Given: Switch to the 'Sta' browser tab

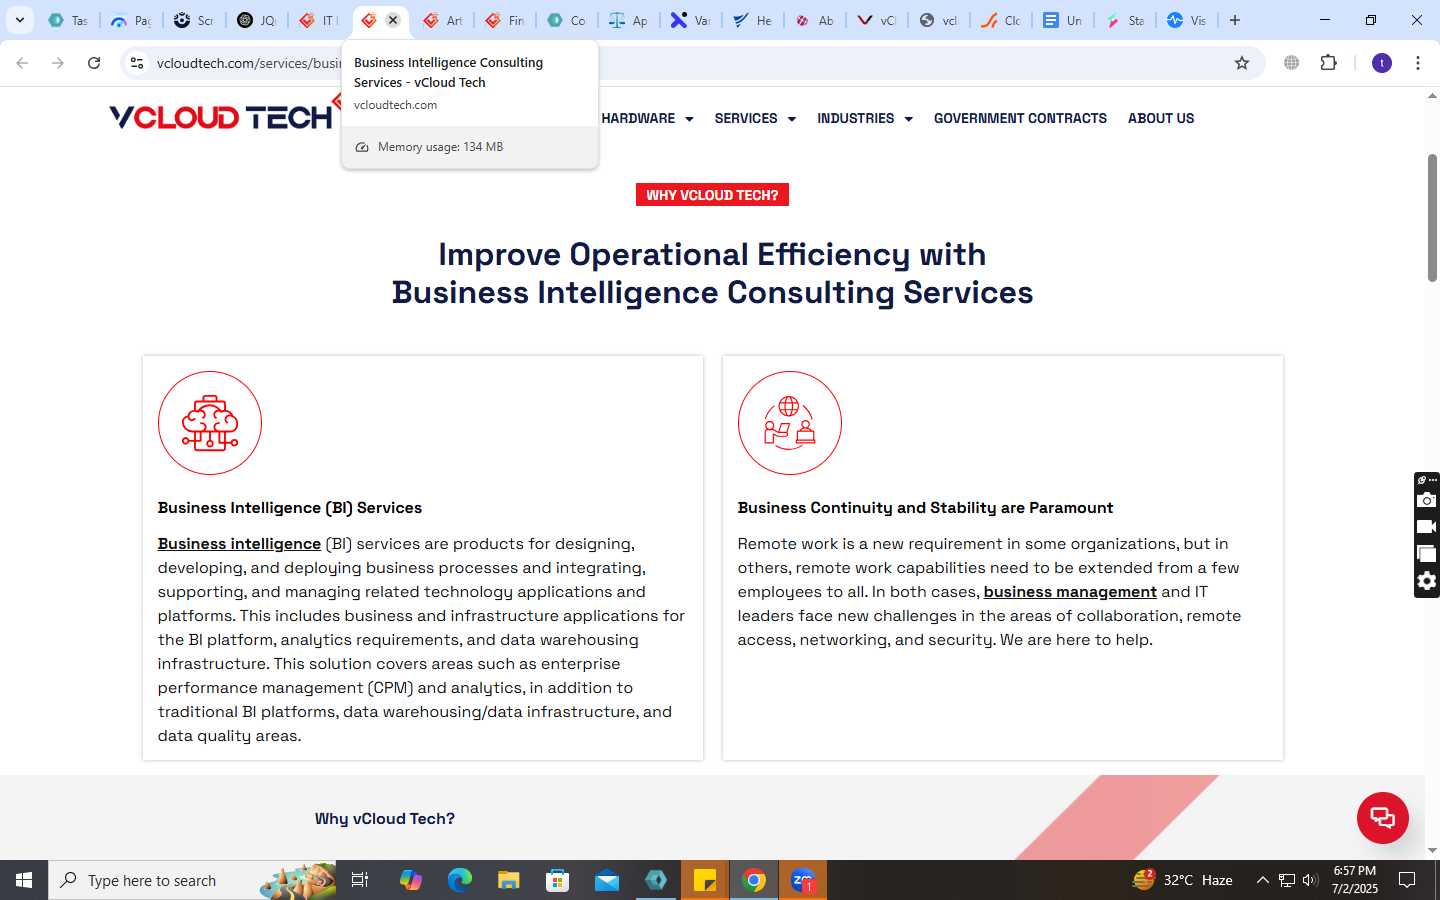Looking at the screenshot, I should coord(1125,20).
